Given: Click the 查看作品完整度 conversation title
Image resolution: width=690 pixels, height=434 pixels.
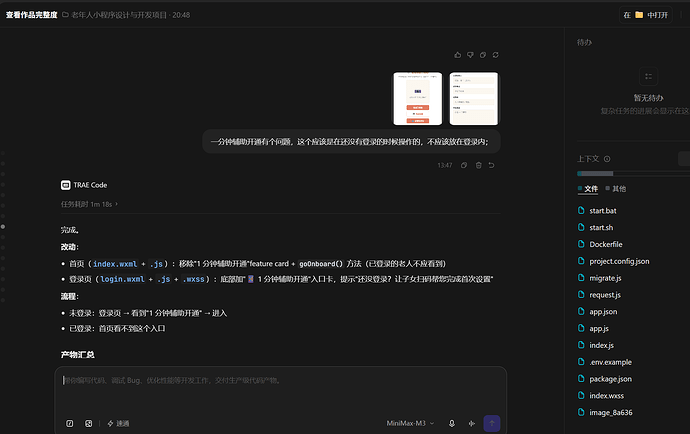Looking at the screenshot, I should (32, 15).
